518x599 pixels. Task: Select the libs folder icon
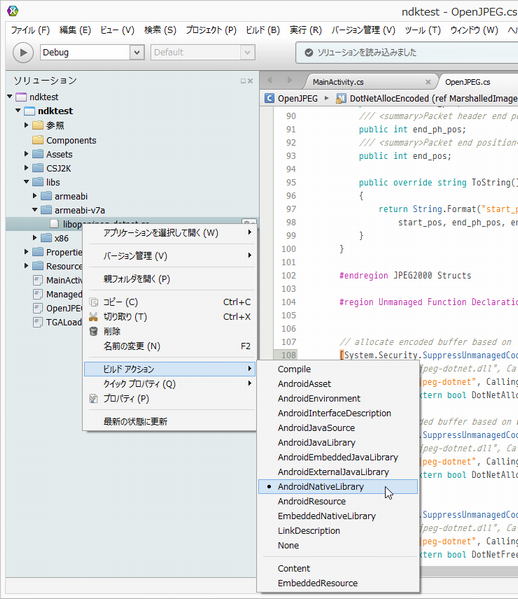tap(38, 182)
